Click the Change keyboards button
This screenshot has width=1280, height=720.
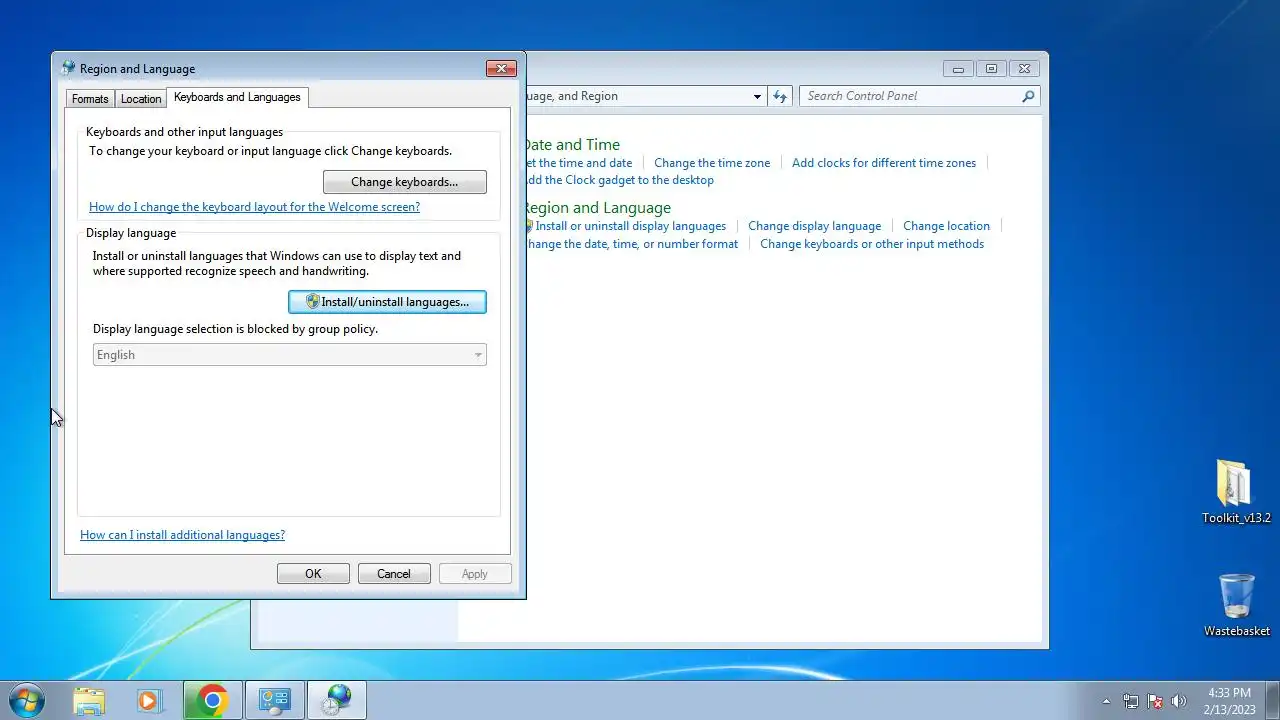[405, 182]
